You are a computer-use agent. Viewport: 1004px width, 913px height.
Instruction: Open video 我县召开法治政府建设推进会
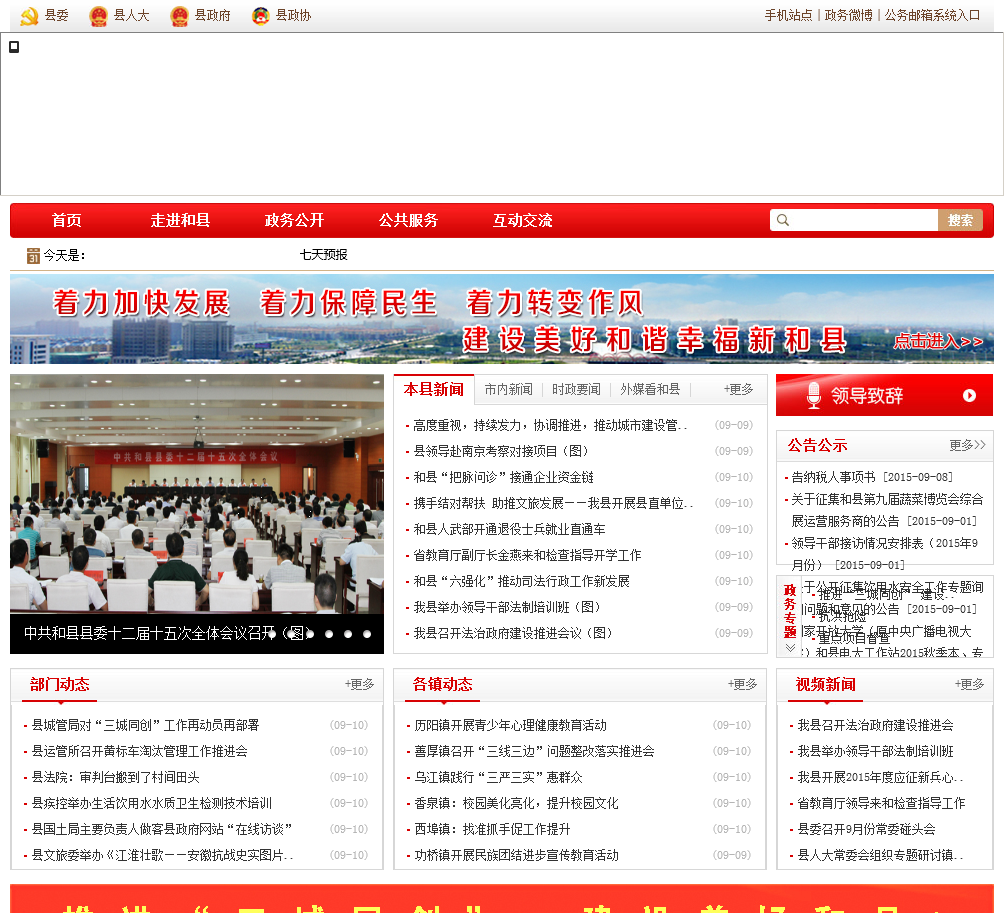pos(876,725)
